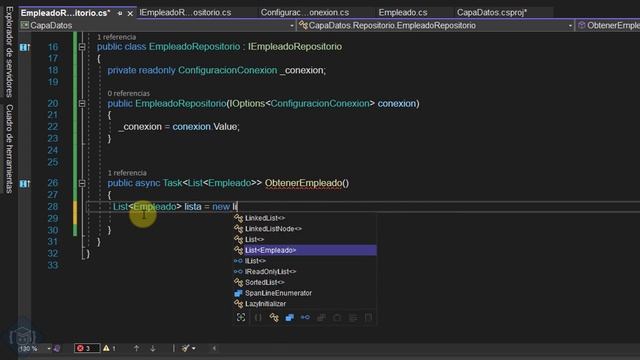Viewport: 640px width, 360px height.
Task: Switch to the EmpleadoR...itorio.cs tab
Action: 65,13
